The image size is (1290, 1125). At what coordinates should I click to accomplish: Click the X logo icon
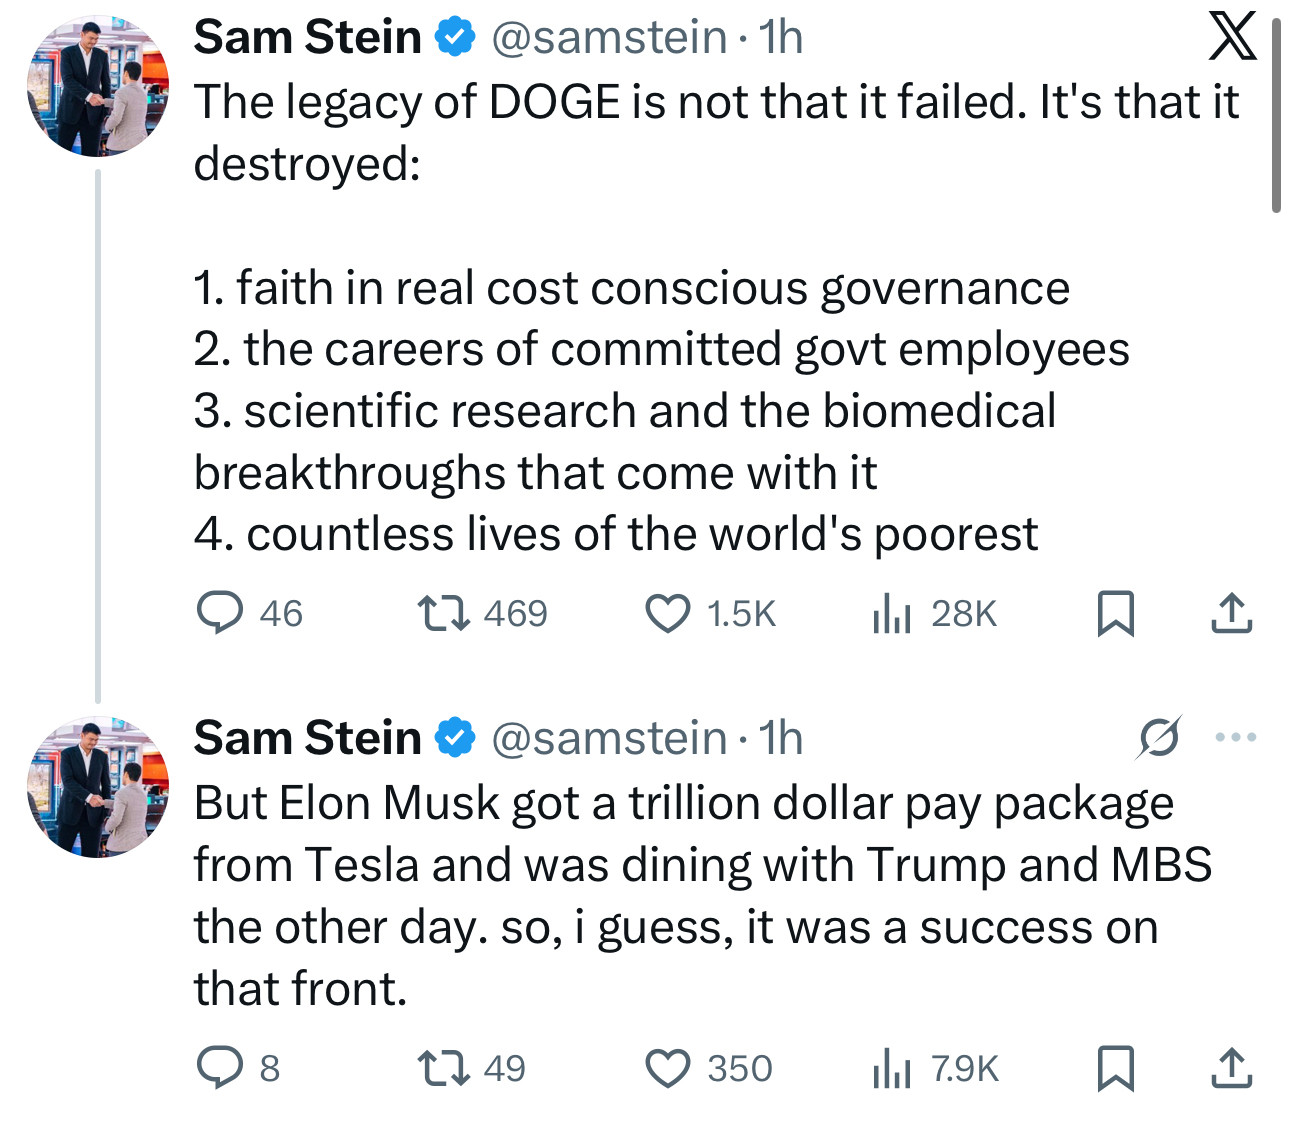point(1232,37)
